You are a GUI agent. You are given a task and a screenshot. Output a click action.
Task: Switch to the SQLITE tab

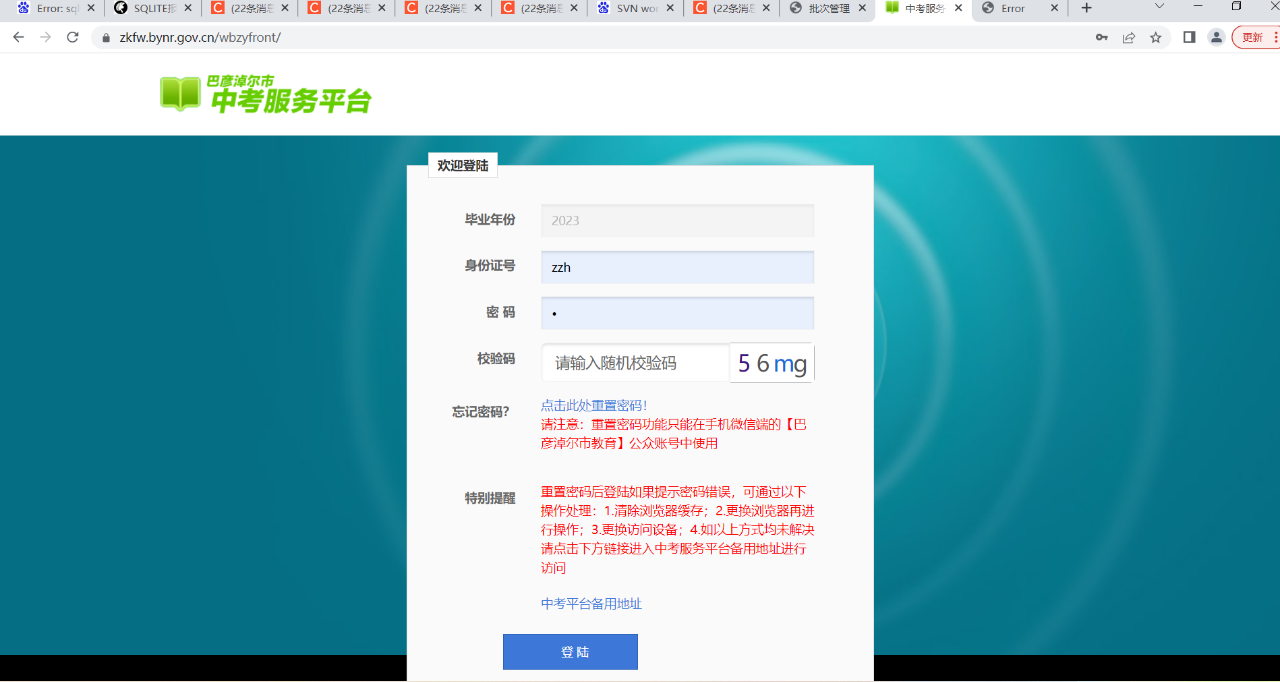[x=150, y=8]
